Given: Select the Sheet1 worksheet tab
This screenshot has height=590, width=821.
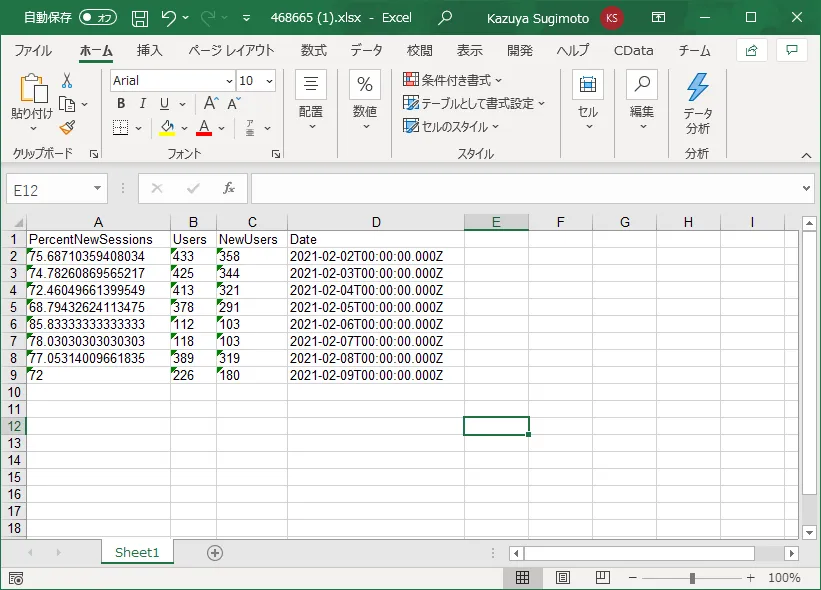Looking at the screenshot, I should (x=137, y=553).
